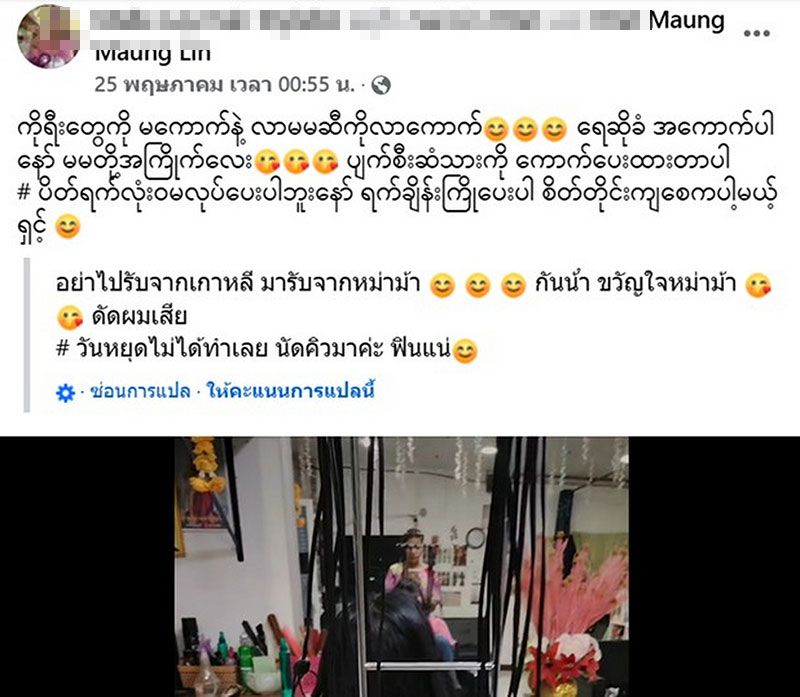Click the Burmese original post text

(397, 177)
